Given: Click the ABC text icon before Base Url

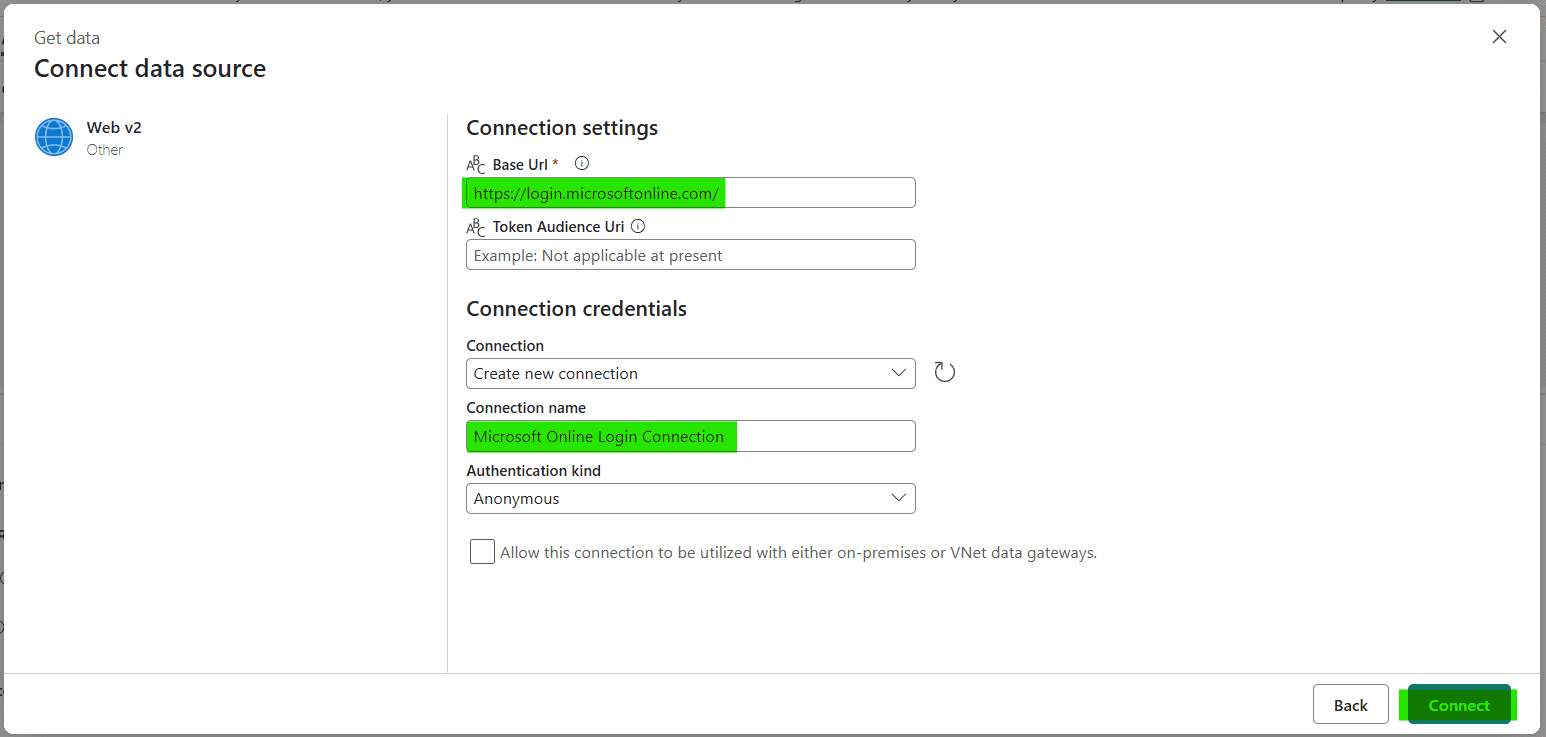Looking at the screenshot, I should (x=476, y=165).
